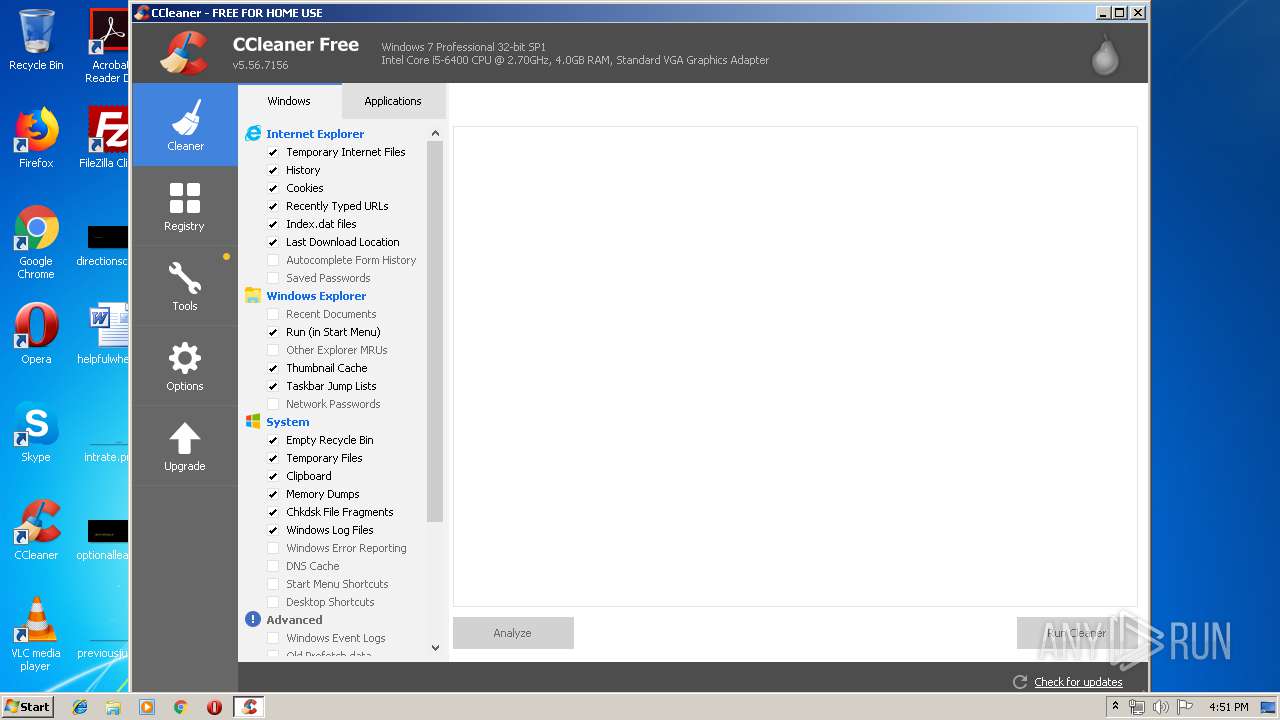Enable Windows Error Reporting checkbox

[x=273, y=548]
